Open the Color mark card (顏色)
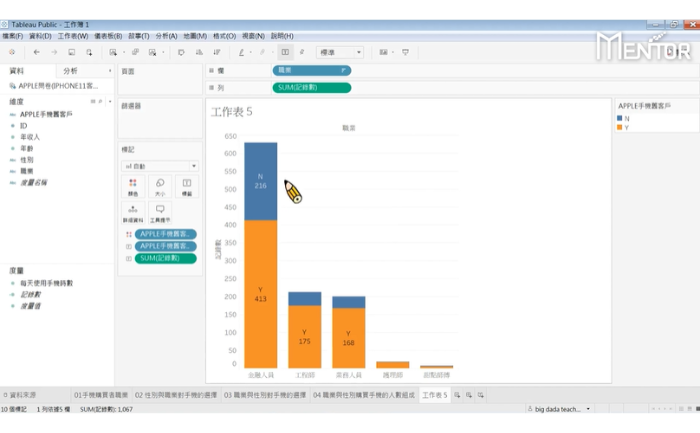The image size is (700, 433). tap(133, 187)
